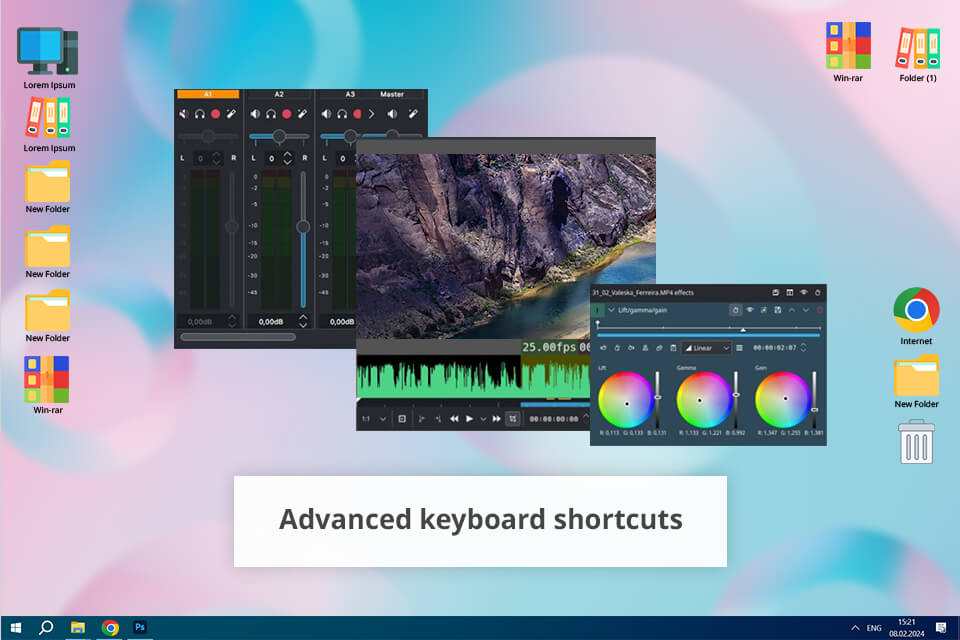Toggle effects visibility eye in panel header
The height and width of the screenshot is (640, 960).
click(x=804, y=293)
